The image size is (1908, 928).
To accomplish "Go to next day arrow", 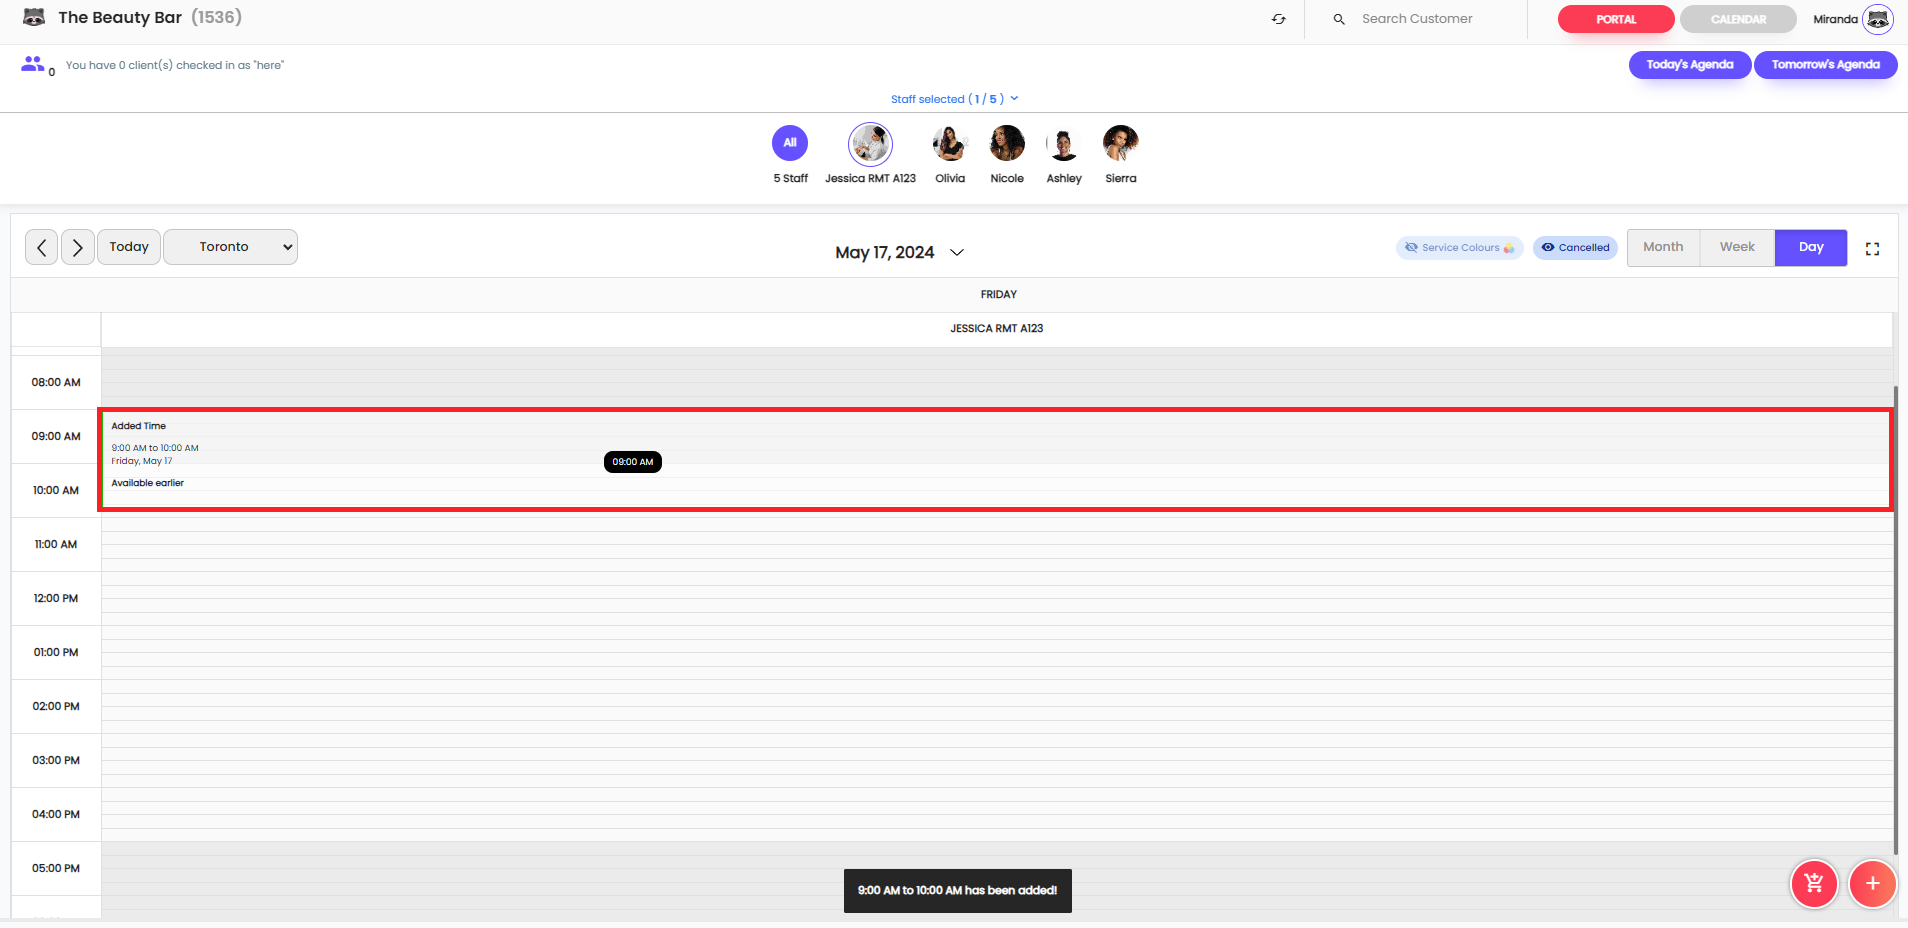I will point(78,247).
